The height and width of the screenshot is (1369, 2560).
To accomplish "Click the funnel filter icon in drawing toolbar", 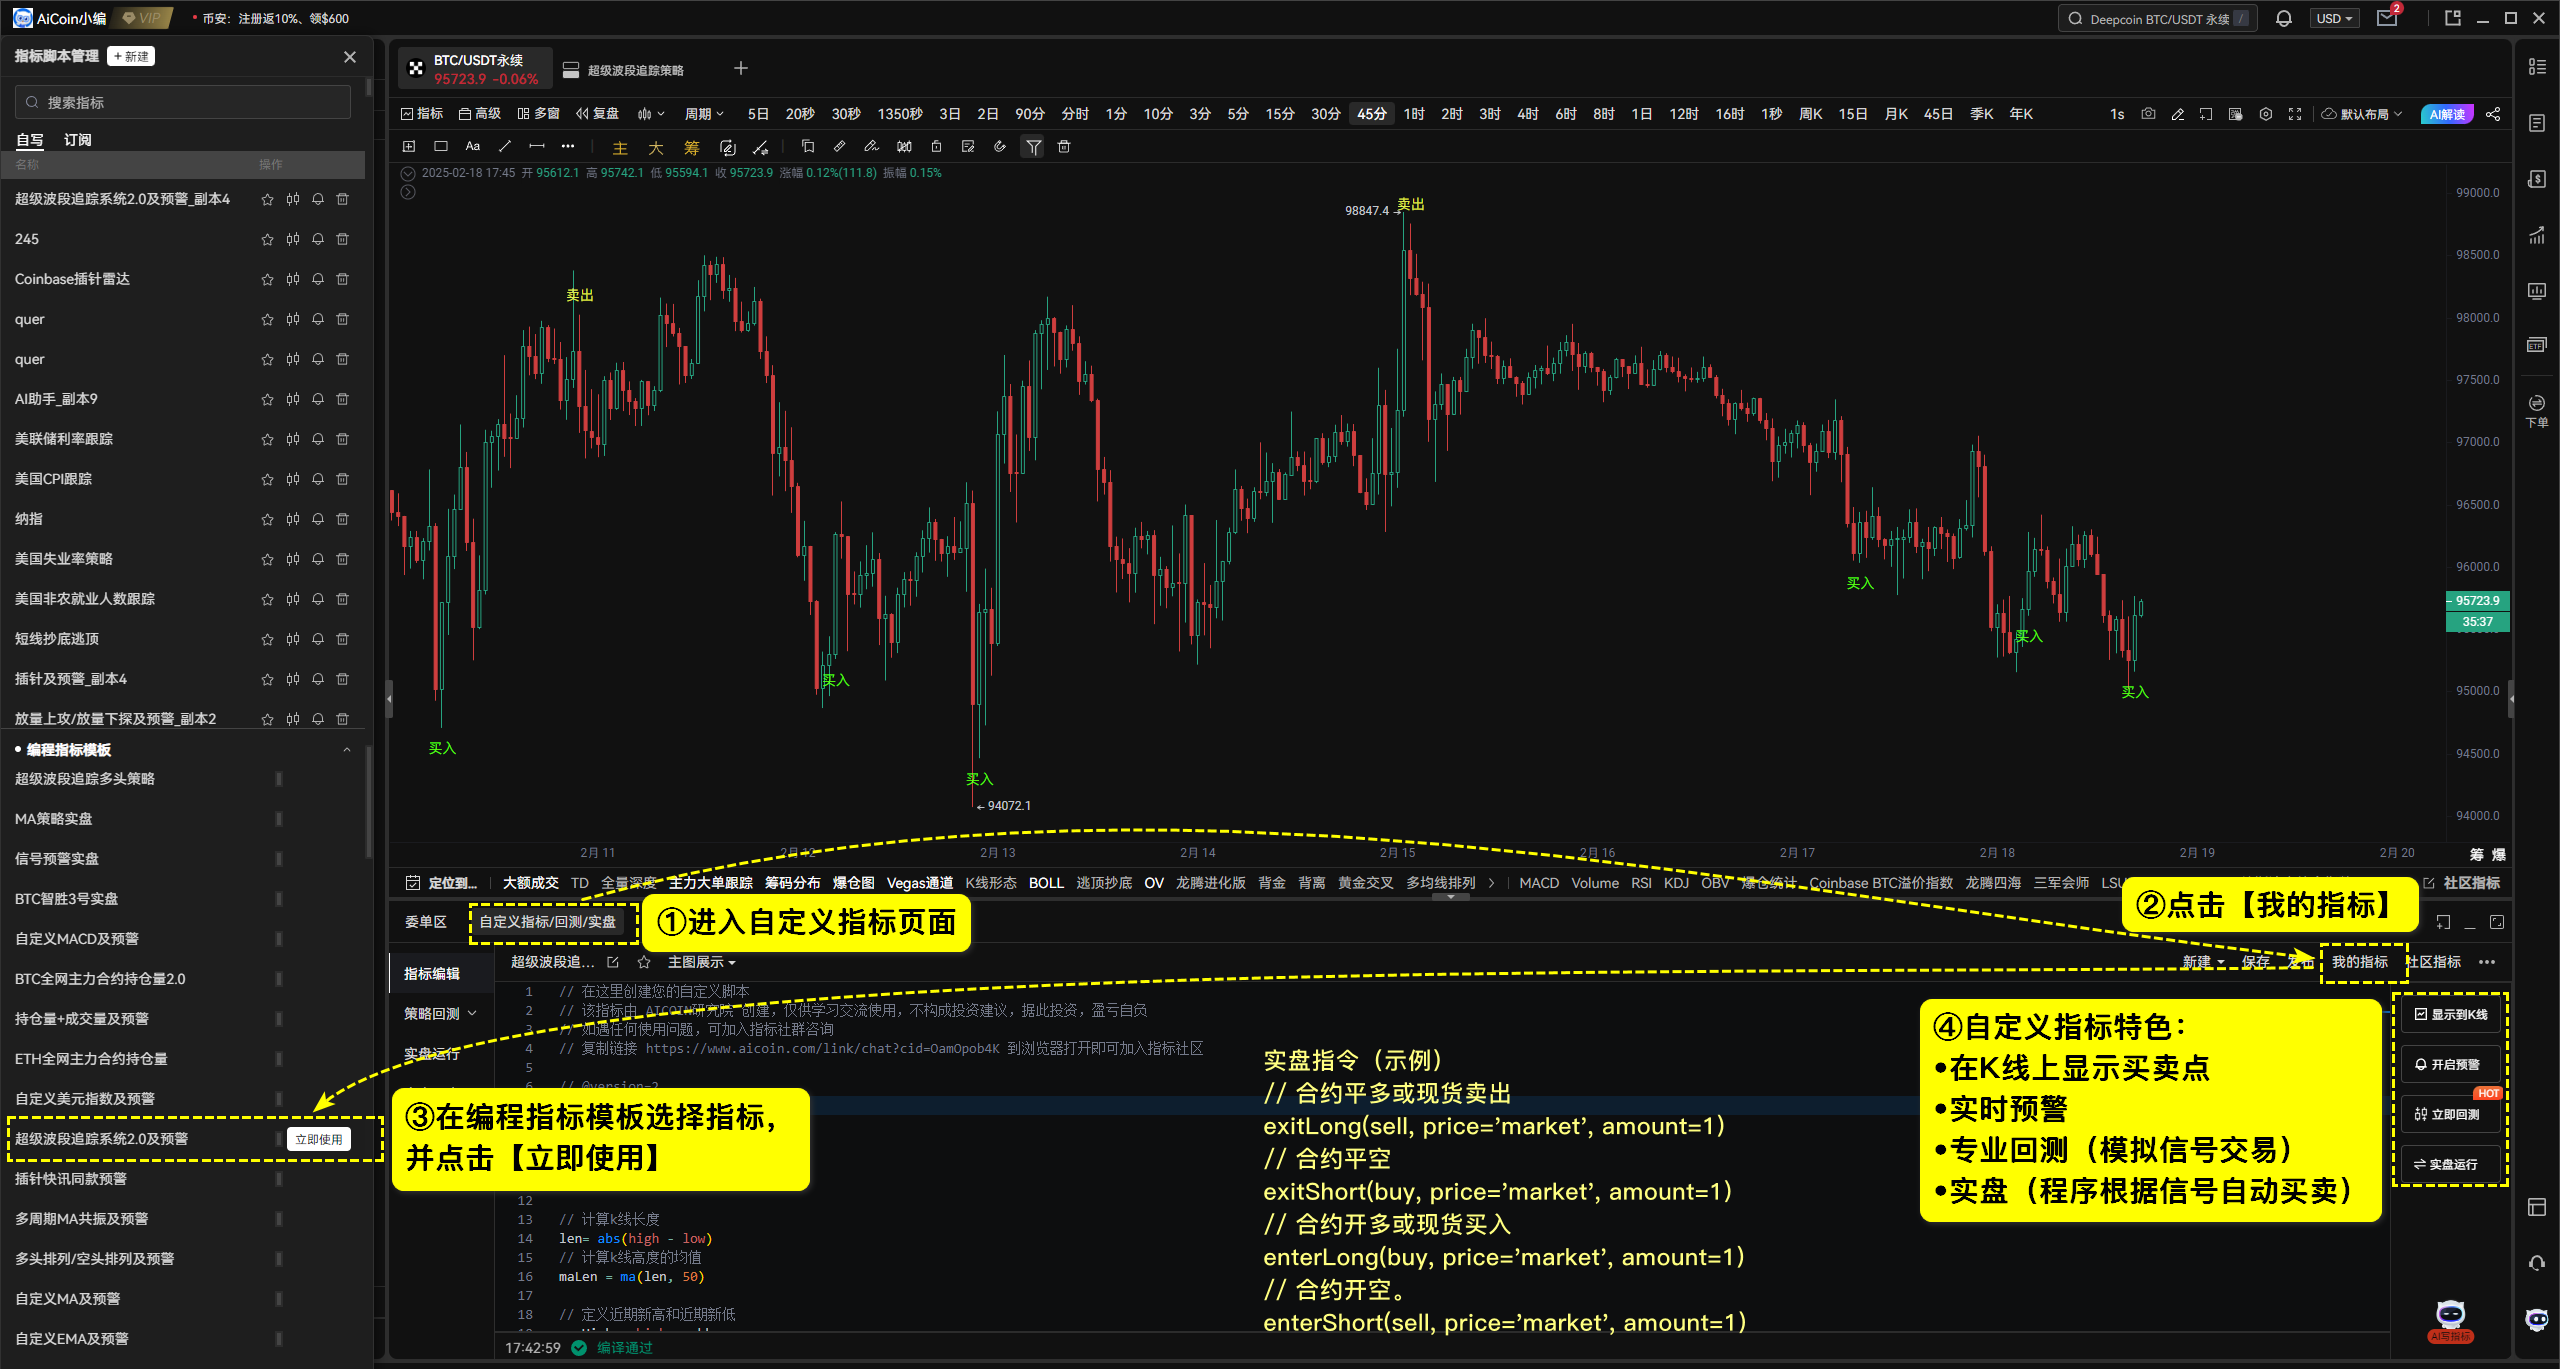I will pyautogui.click(x=1033, y=147).
